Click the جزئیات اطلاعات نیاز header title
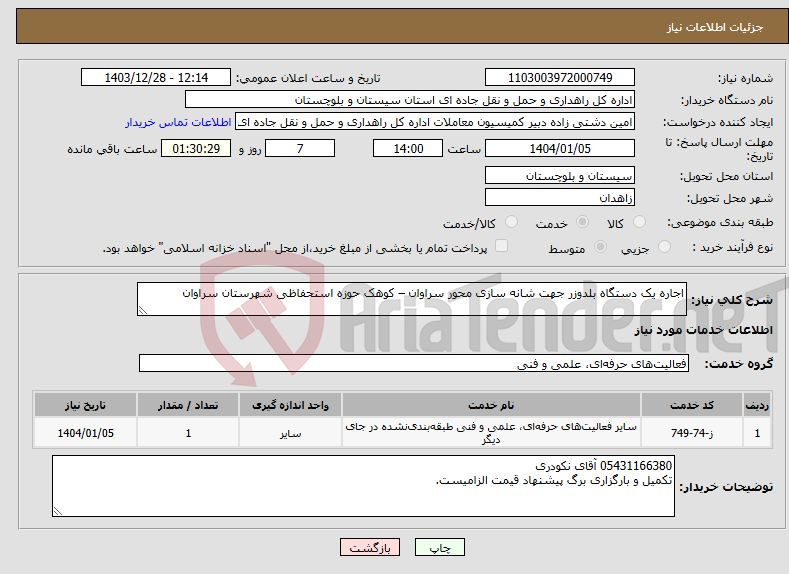Screen dimensions: 789x574 pyautogui.click(x=715, y=27)
